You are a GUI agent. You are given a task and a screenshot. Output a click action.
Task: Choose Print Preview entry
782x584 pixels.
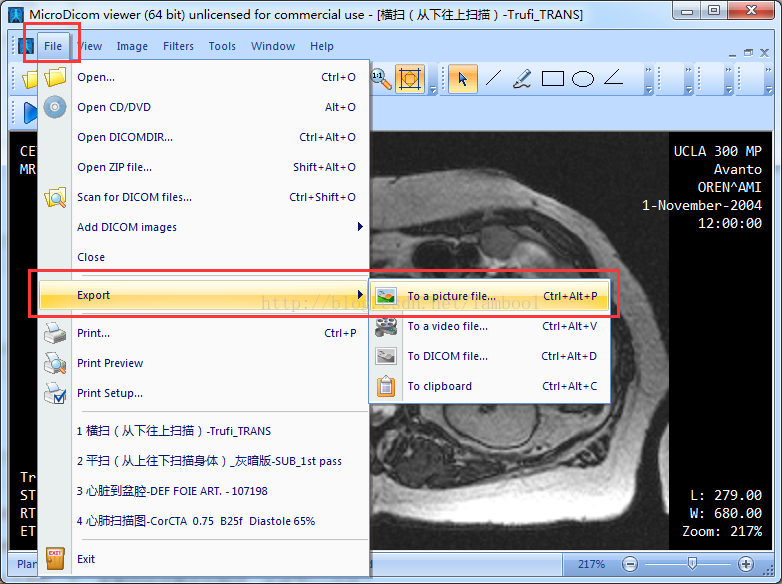click(204, 363)
